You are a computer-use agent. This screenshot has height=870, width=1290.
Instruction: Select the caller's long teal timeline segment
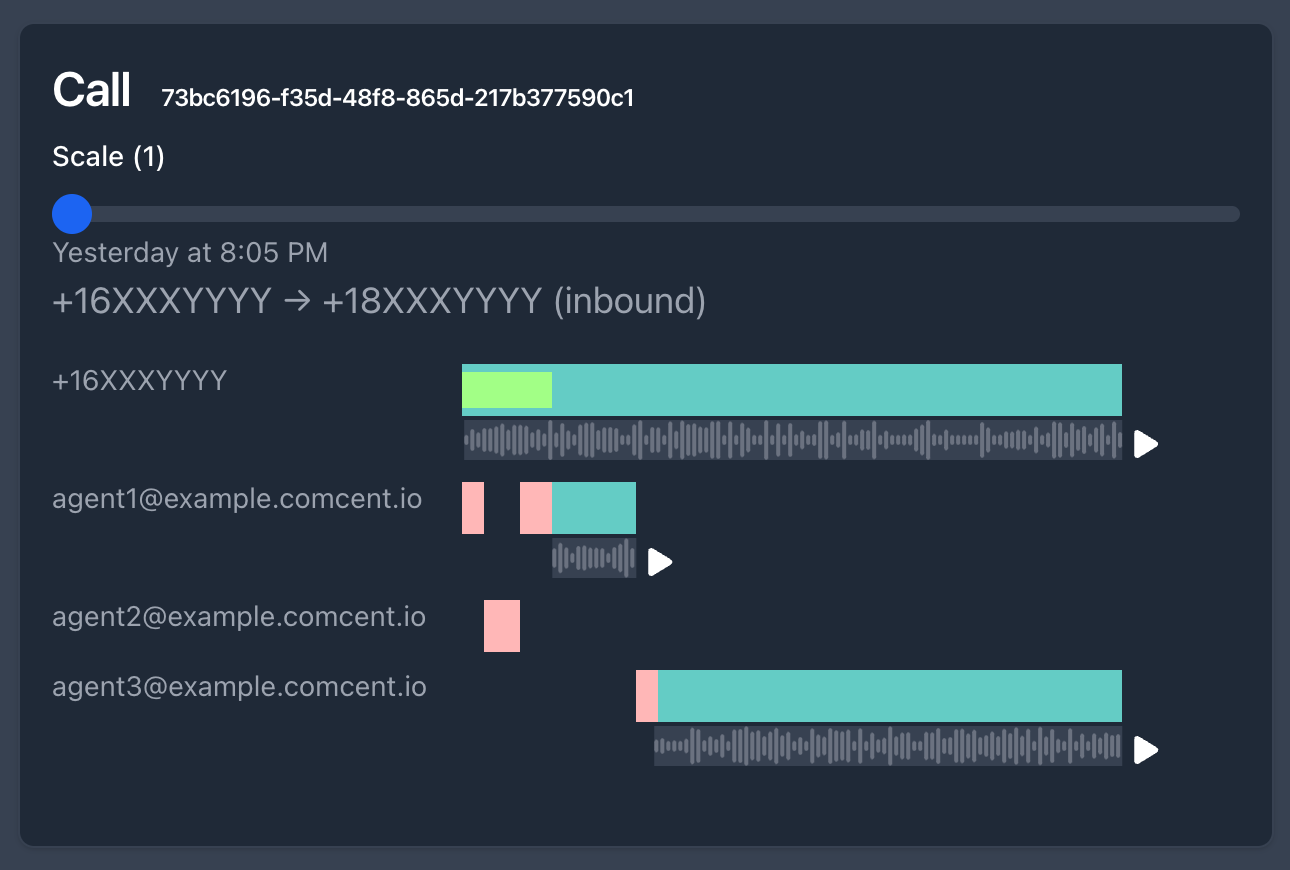837,390
